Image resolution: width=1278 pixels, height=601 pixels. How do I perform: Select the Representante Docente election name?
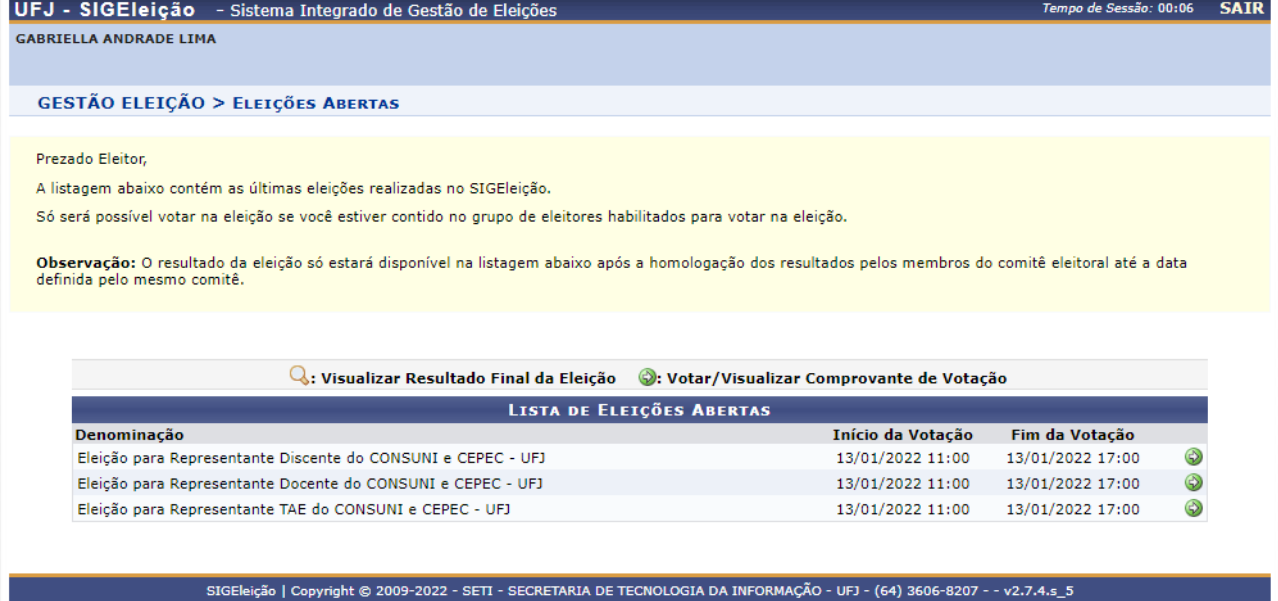point(310,484)
